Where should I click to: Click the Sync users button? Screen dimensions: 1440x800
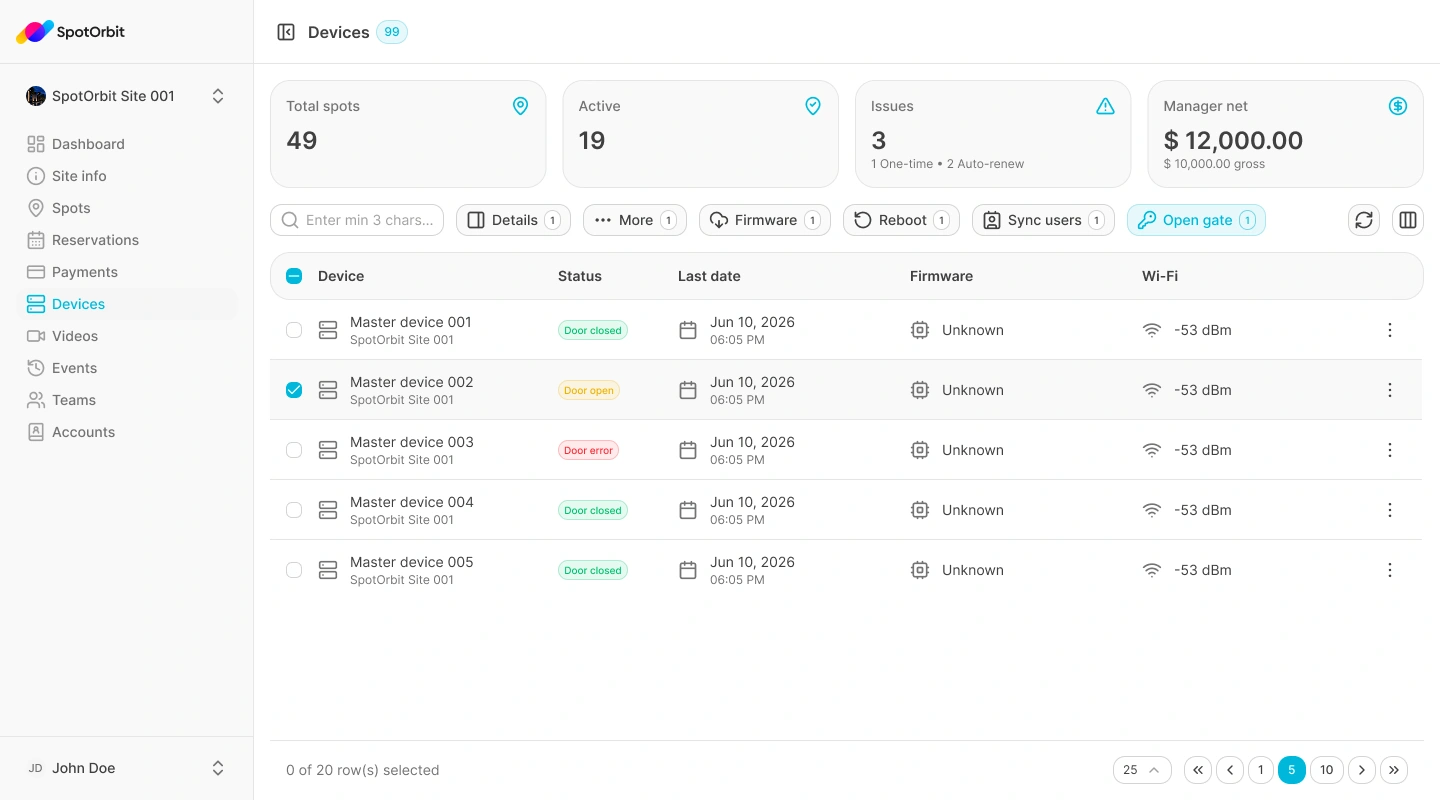pos(1043,220)
